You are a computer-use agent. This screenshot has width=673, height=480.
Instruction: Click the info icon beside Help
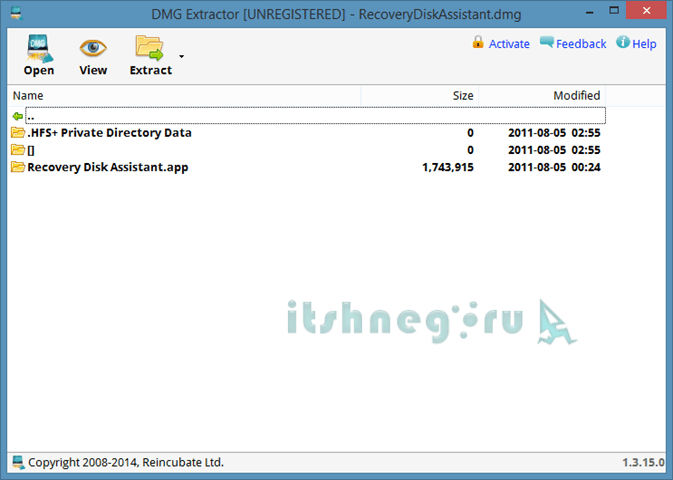[x=623, y=42]
